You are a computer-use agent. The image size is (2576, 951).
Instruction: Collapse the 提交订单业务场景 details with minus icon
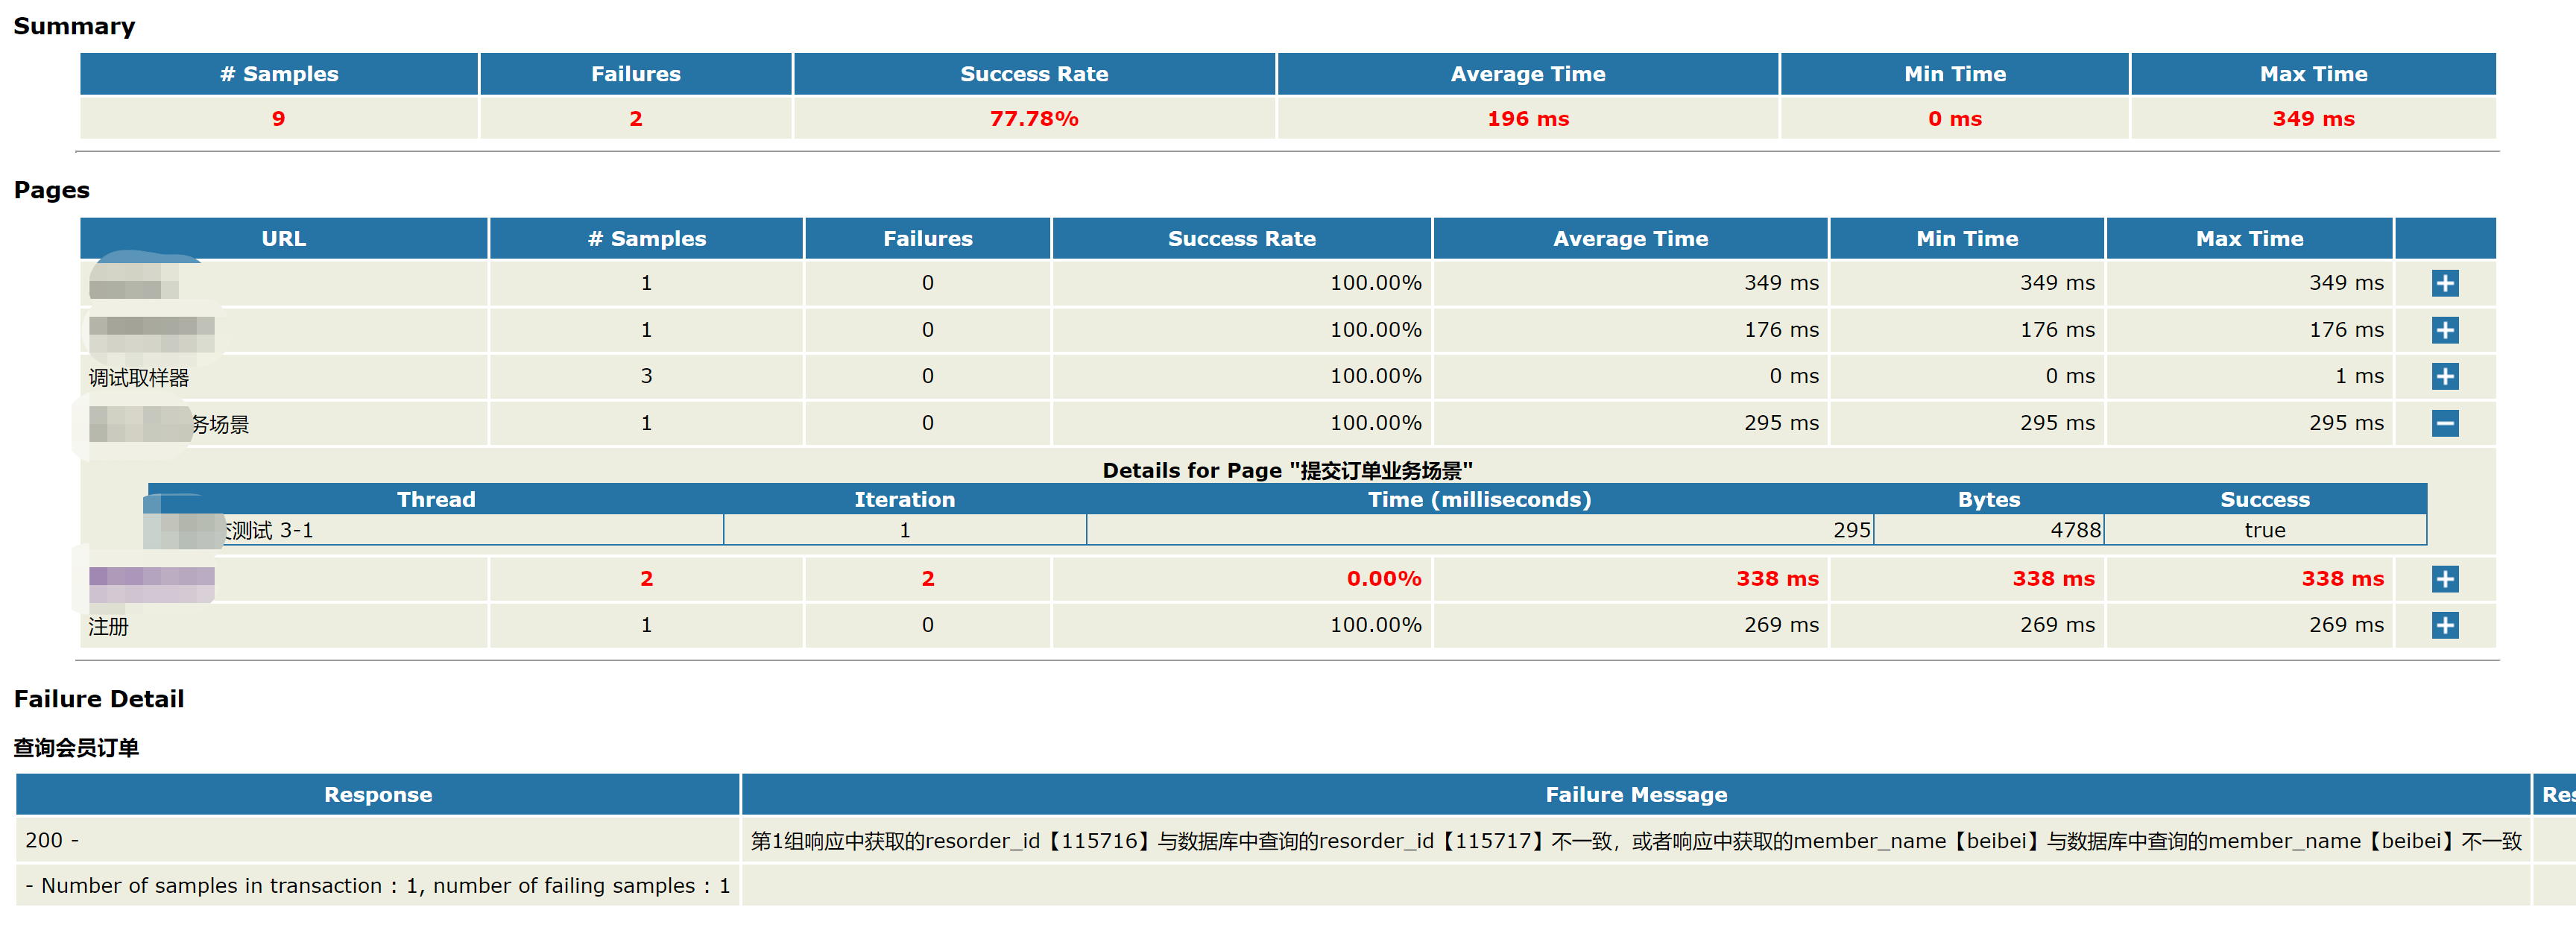2444,424
